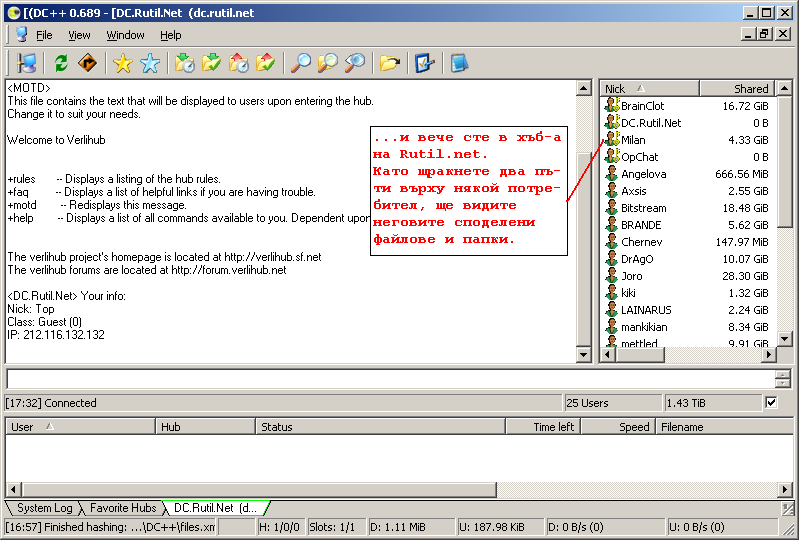Open ADL Search second magnifier icon

[328, 63]
